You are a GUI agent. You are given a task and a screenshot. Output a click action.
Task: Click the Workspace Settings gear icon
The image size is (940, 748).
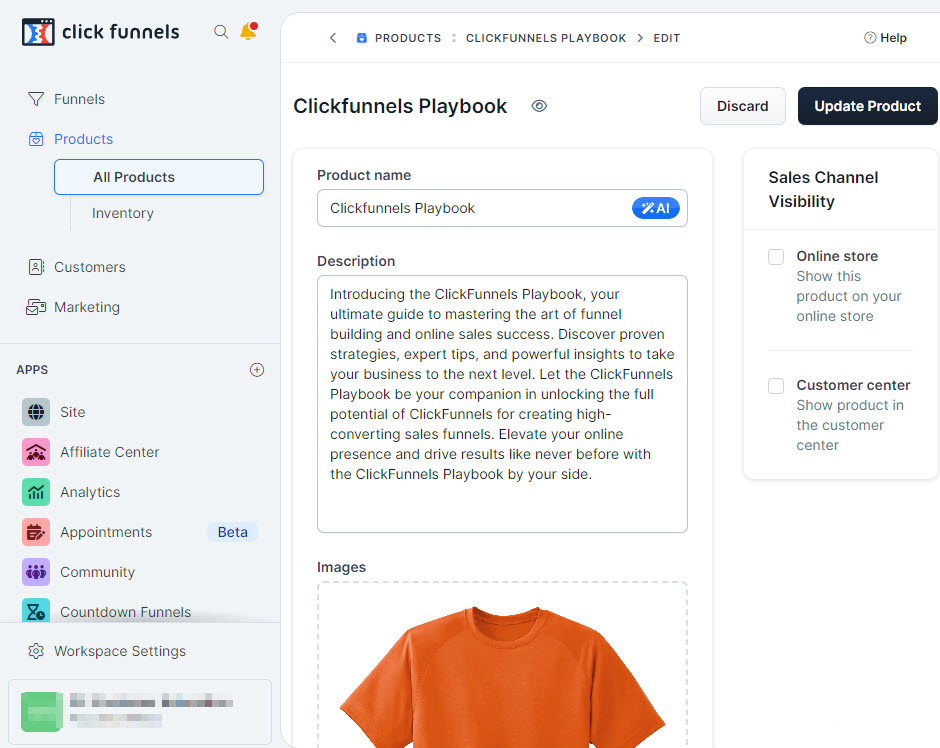pyautogui.click(x=36, y=651)
